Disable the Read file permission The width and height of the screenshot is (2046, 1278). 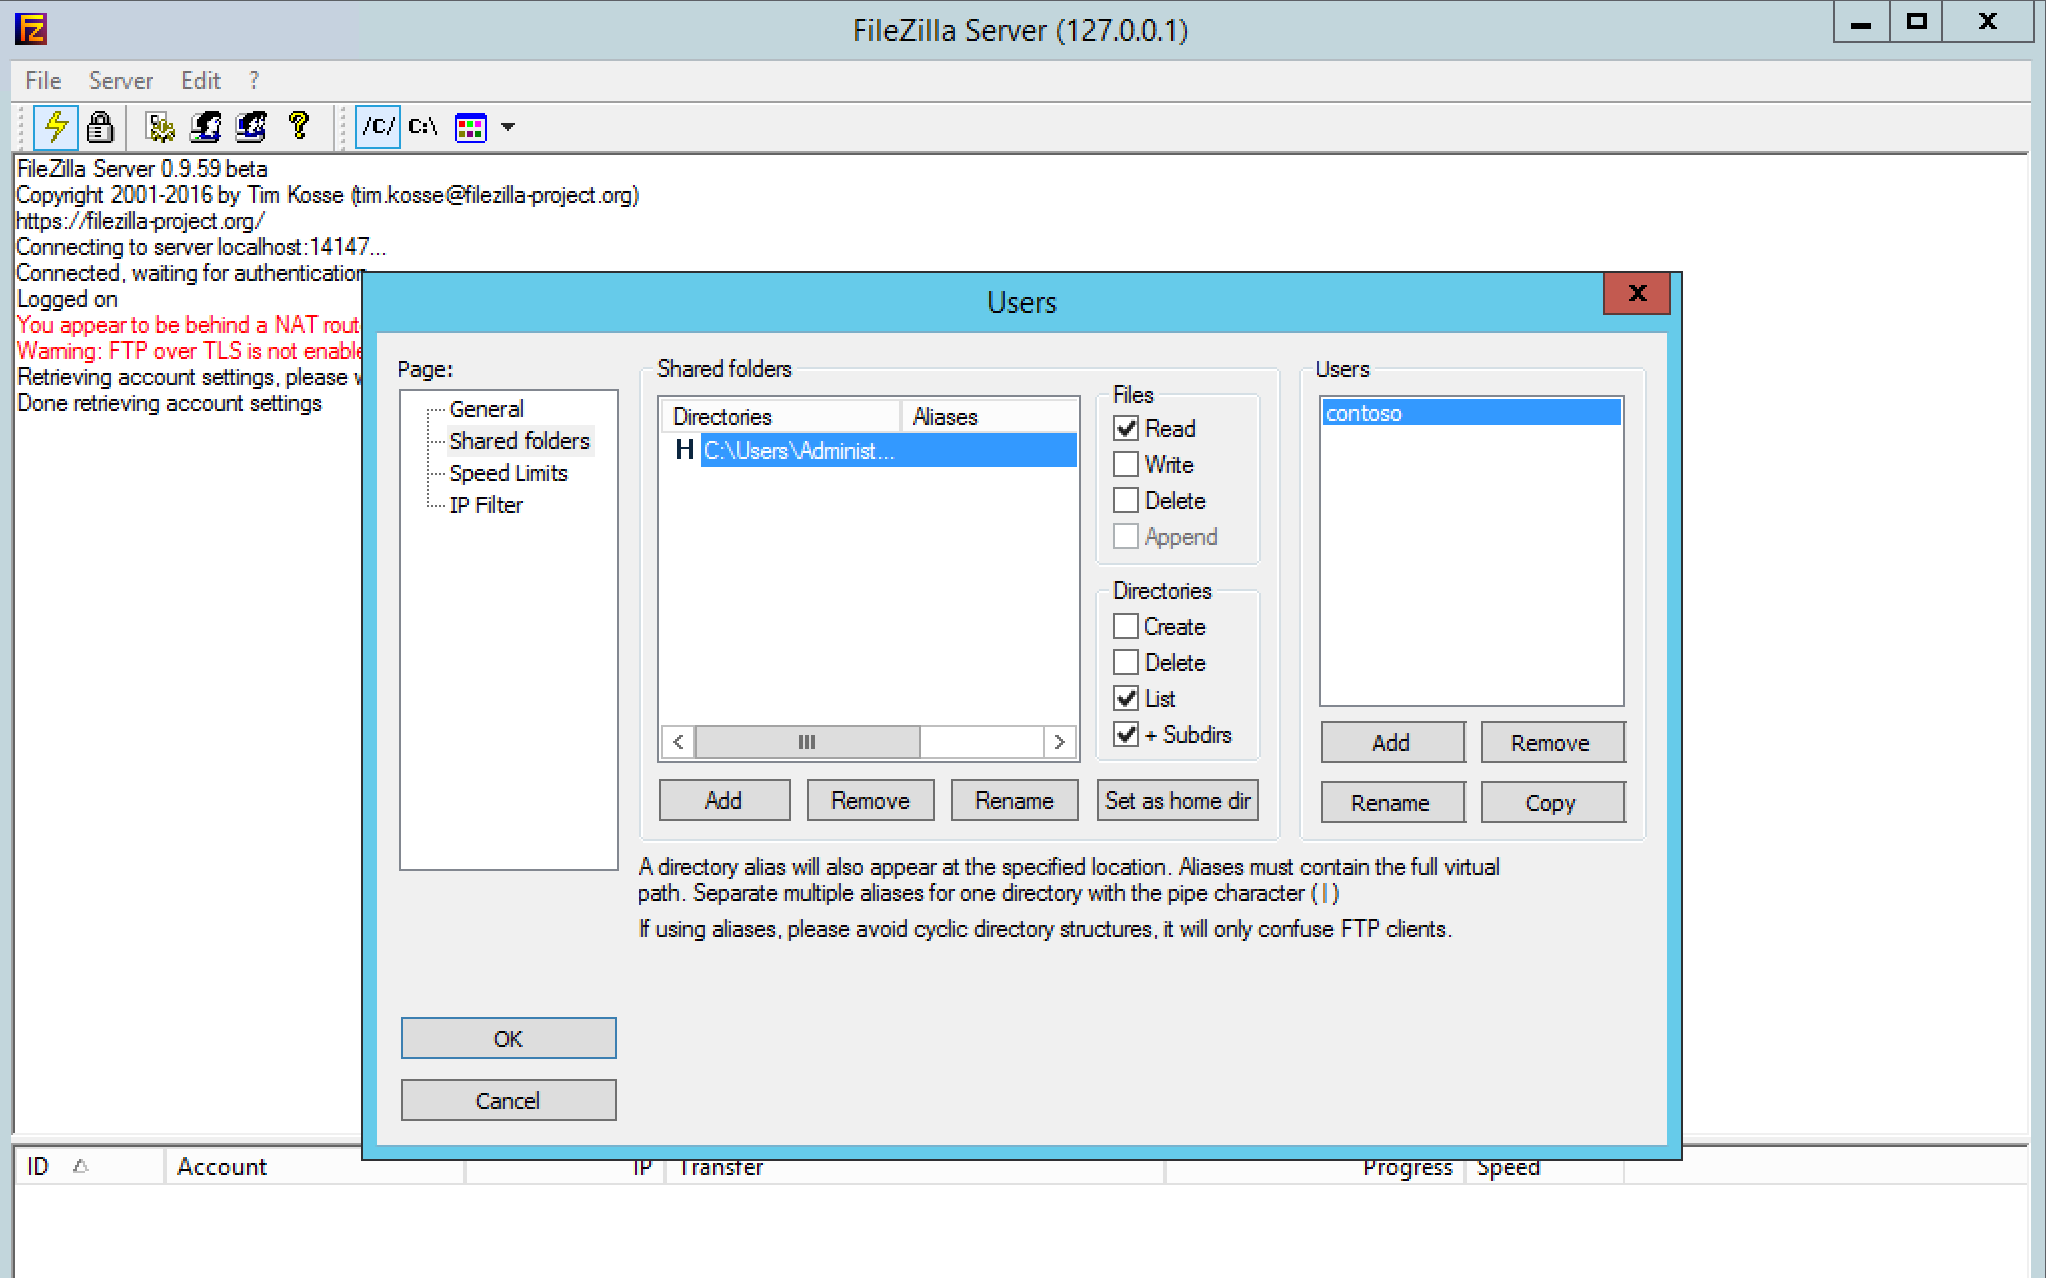(x=1125, y=428)
